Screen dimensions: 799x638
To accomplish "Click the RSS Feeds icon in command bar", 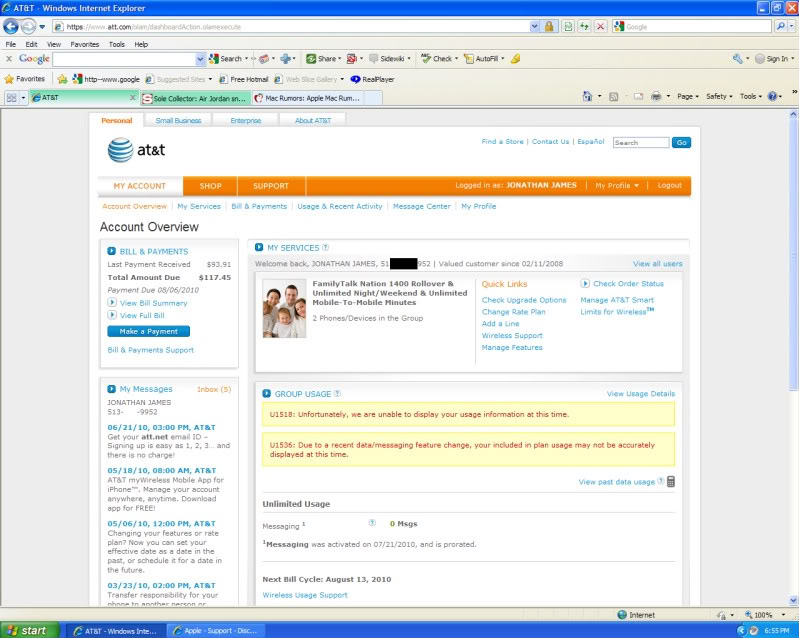I will [614, 96].
